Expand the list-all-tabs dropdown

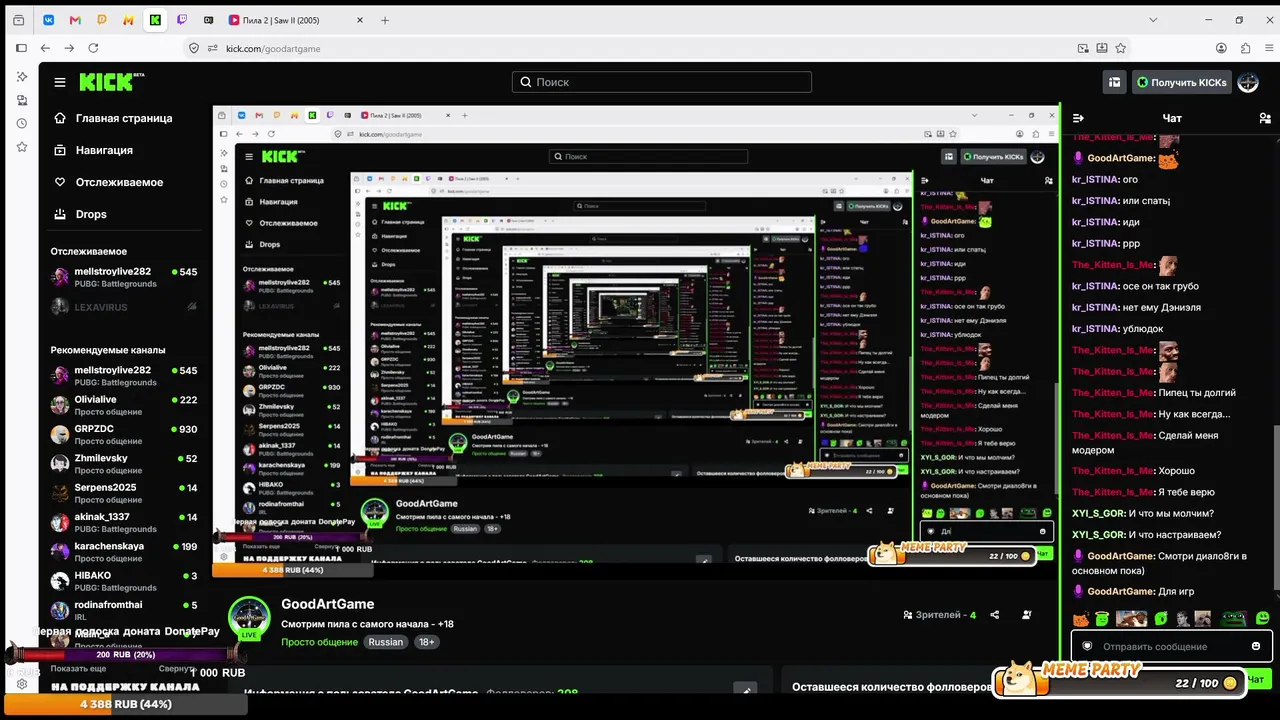(x=1153, y=20)
